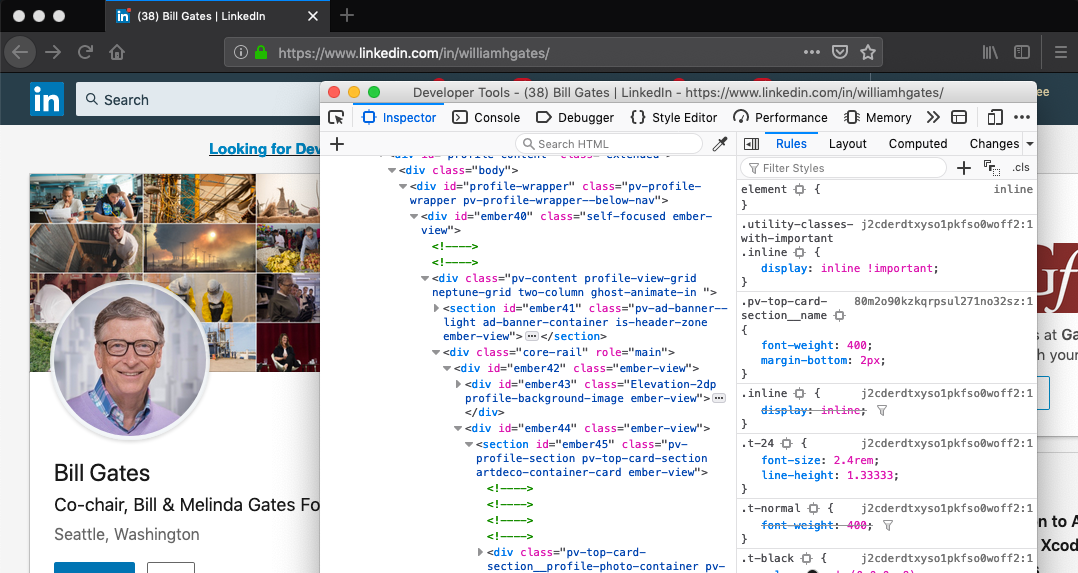
Task: Select the element rule's selector highlighter
Action: click(799, 189)
